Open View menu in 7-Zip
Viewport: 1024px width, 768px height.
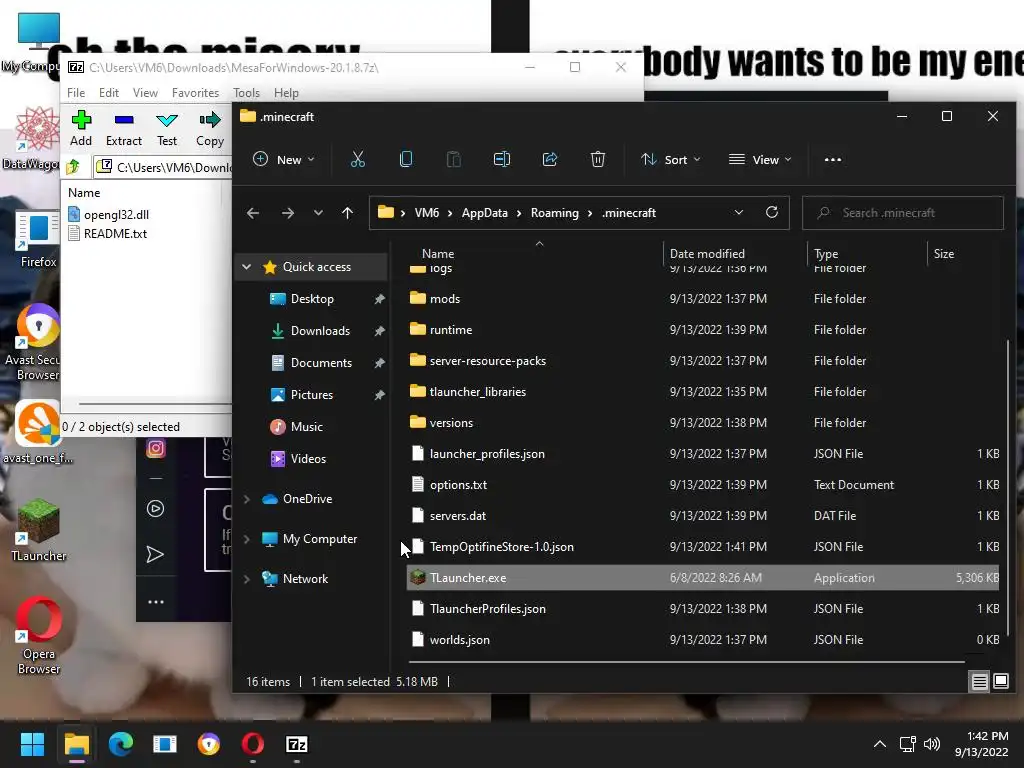pyautogui.click(x=145, y=93)
